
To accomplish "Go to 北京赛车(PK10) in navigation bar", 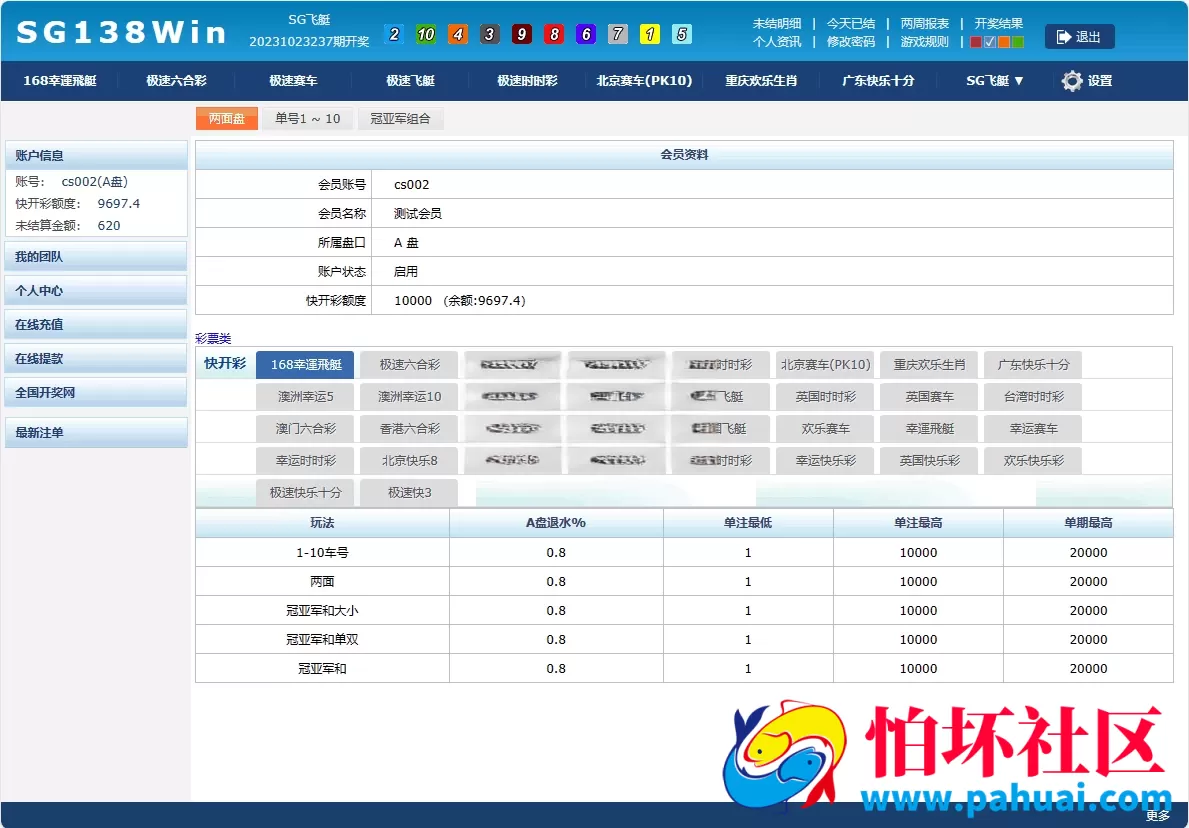I will click(645, 80).
